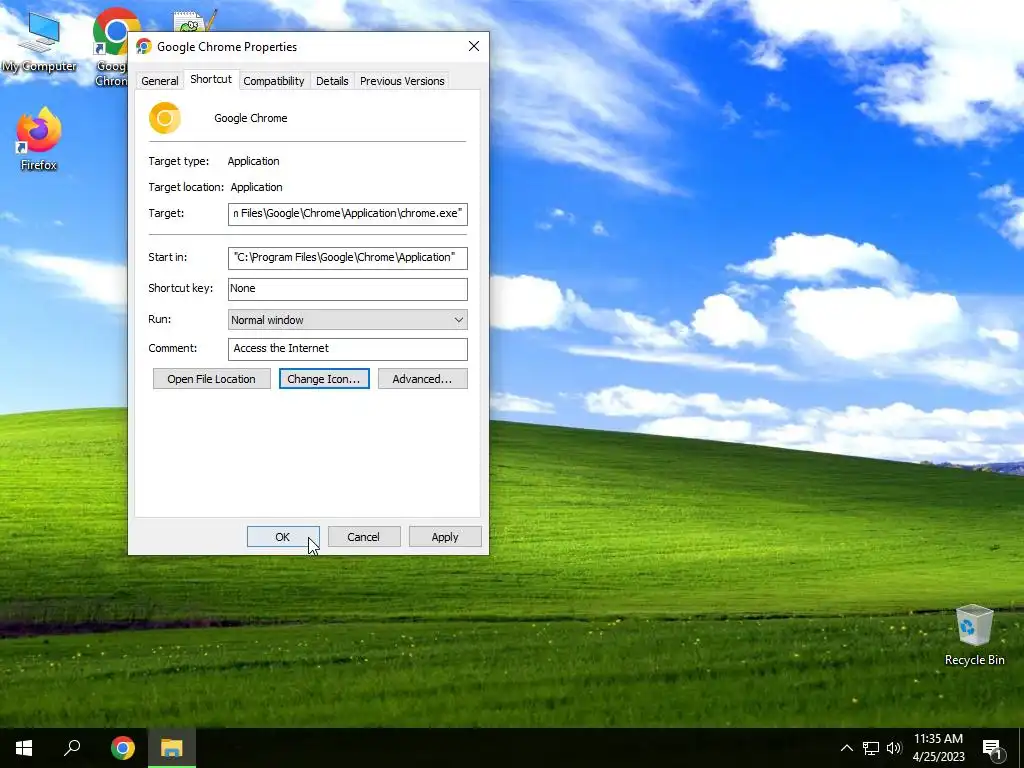
Task: Click in the Target field
Action: click(x=347, y=214)
